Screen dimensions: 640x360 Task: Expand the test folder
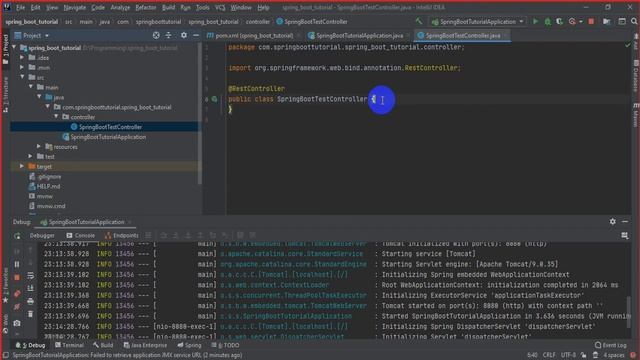point(31,156)
